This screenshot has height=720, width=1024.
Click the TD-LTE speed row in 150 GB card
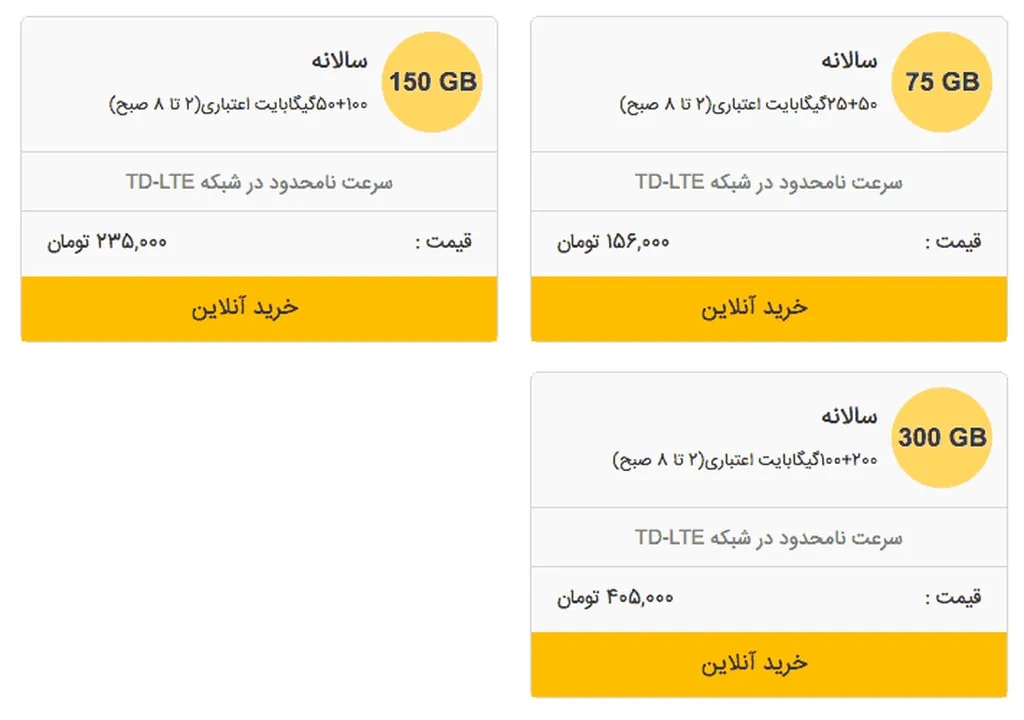point(259,182)
